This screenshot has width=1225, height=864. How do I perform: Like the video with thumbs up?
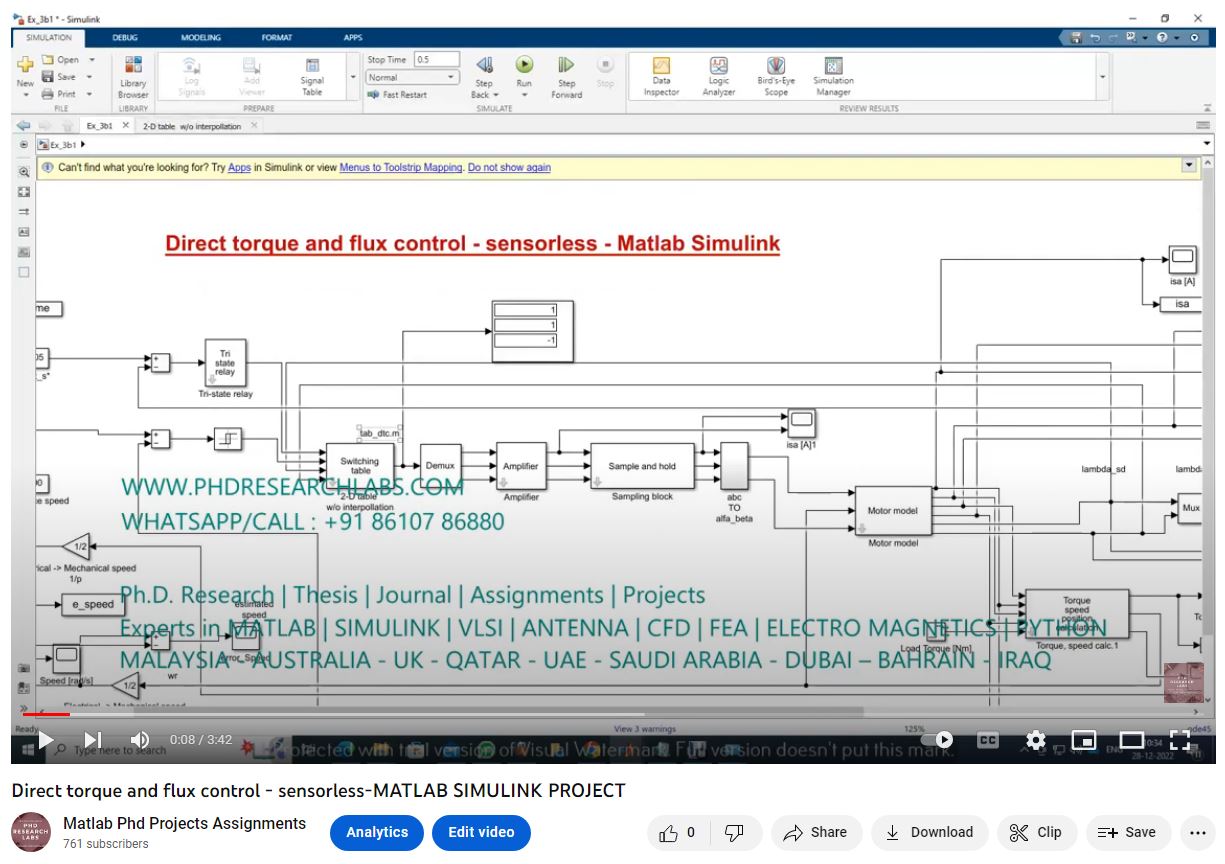(678, 832)
